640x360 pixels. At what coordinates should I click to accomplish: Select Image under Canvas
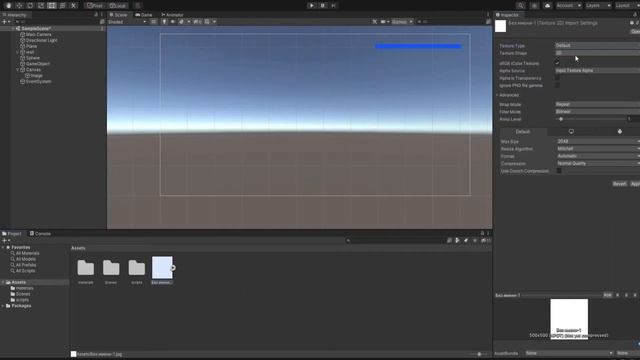33,76
